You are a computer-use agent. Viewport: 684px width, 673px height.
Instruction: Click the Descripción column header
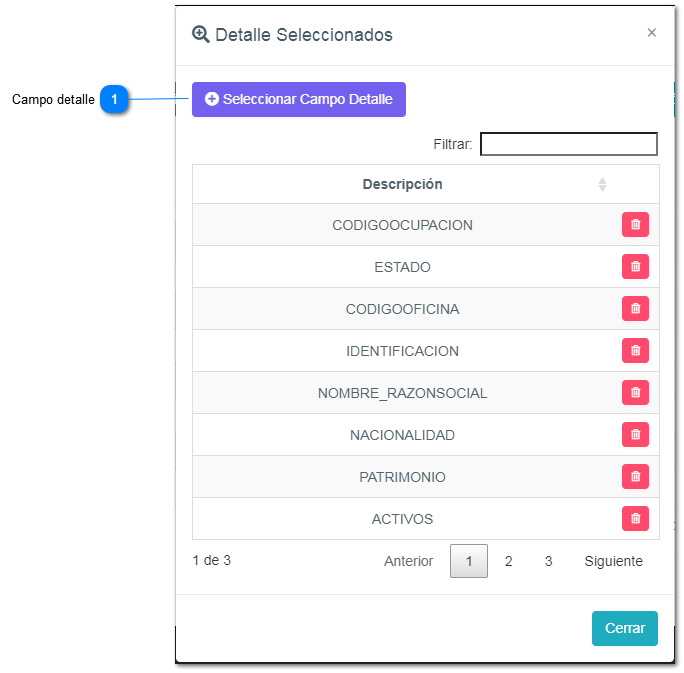pyautogui.click(x=402, y=184)
